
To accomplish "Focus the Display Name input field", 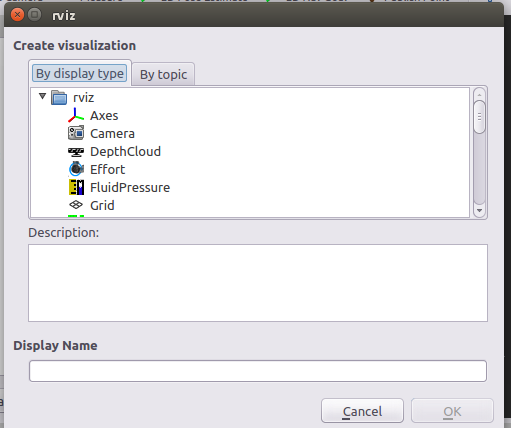I will [x=258, y=371].
